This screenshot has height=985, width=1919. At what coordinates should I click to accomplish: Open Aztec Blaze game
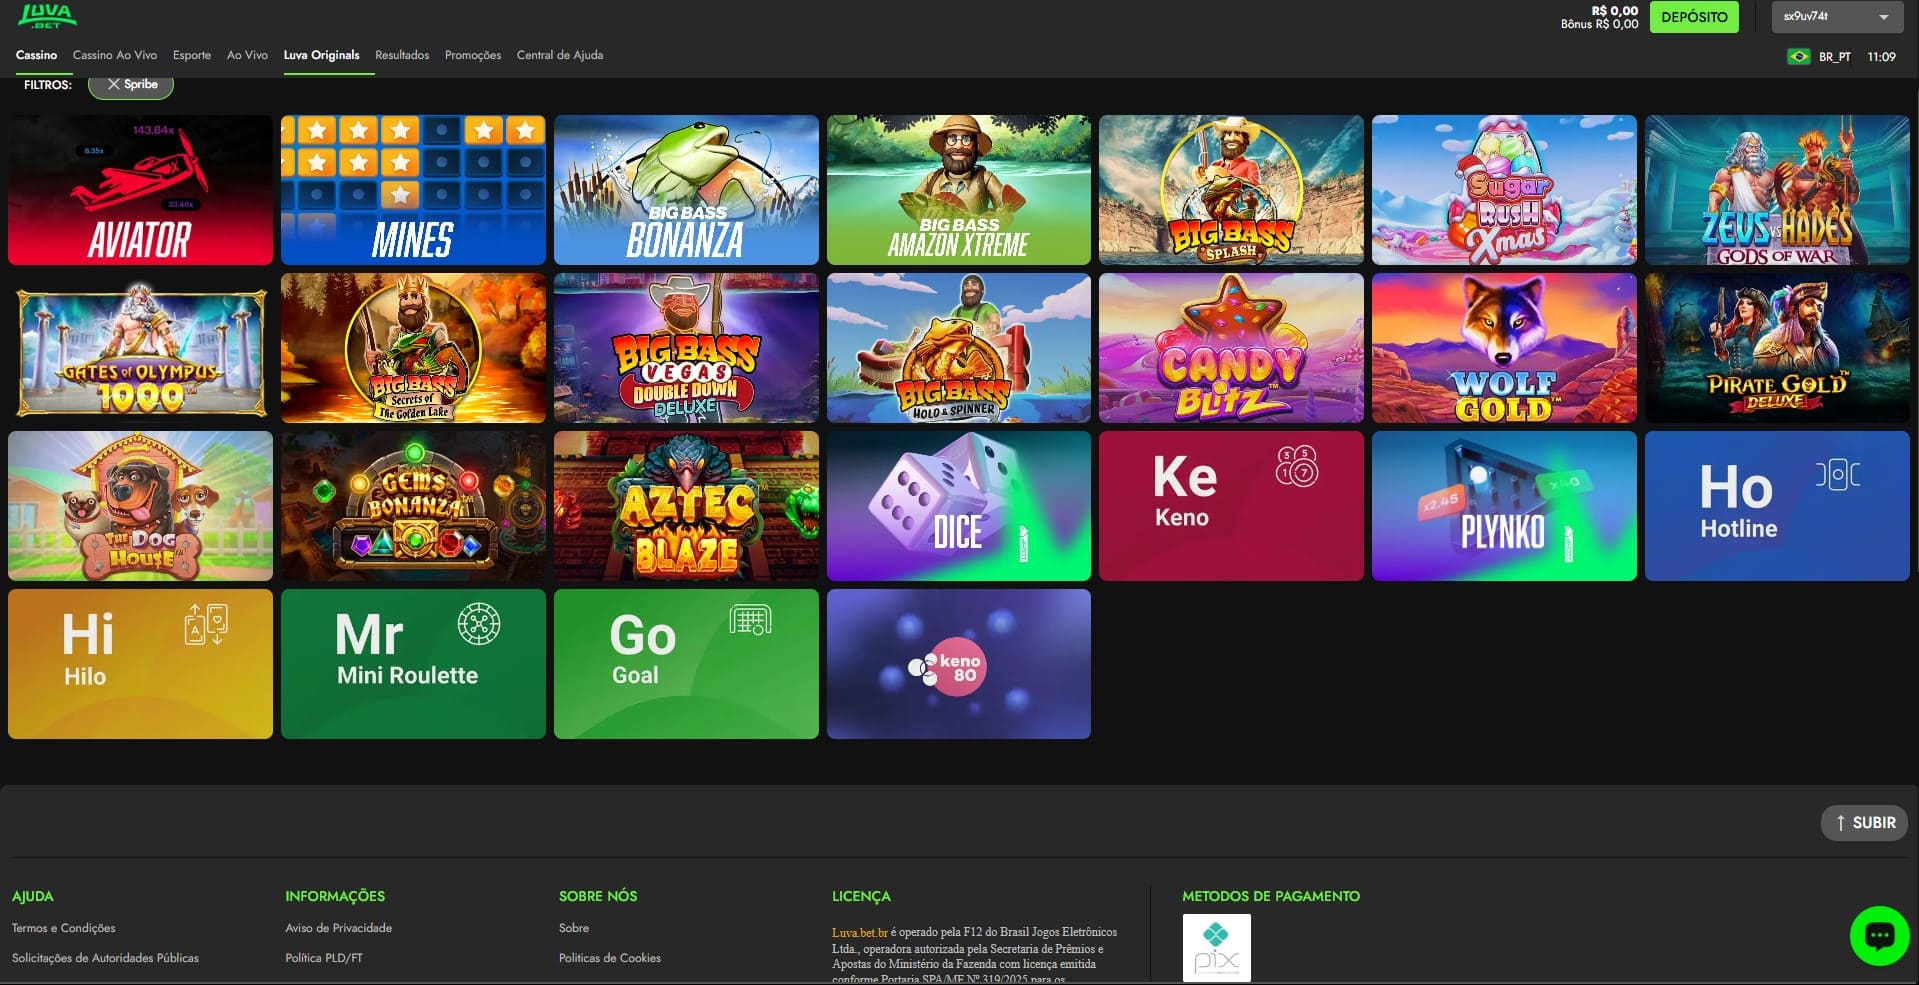pyautogui.click(x=686, y=506)
